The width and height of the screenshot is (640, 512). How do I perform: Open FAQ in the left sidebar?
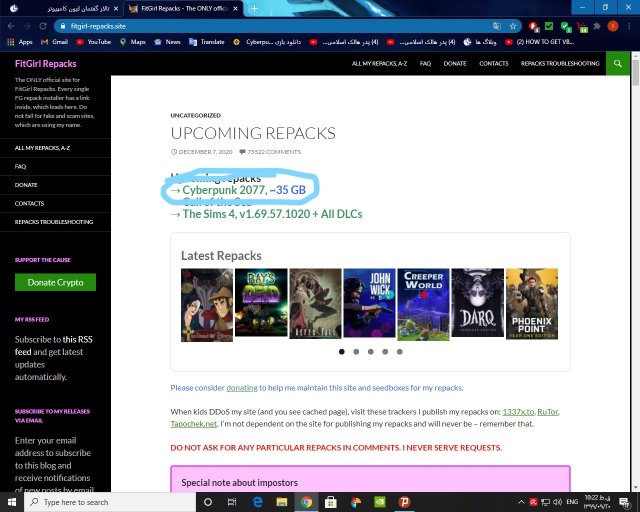pyautogui.click(x=20, y=166)
